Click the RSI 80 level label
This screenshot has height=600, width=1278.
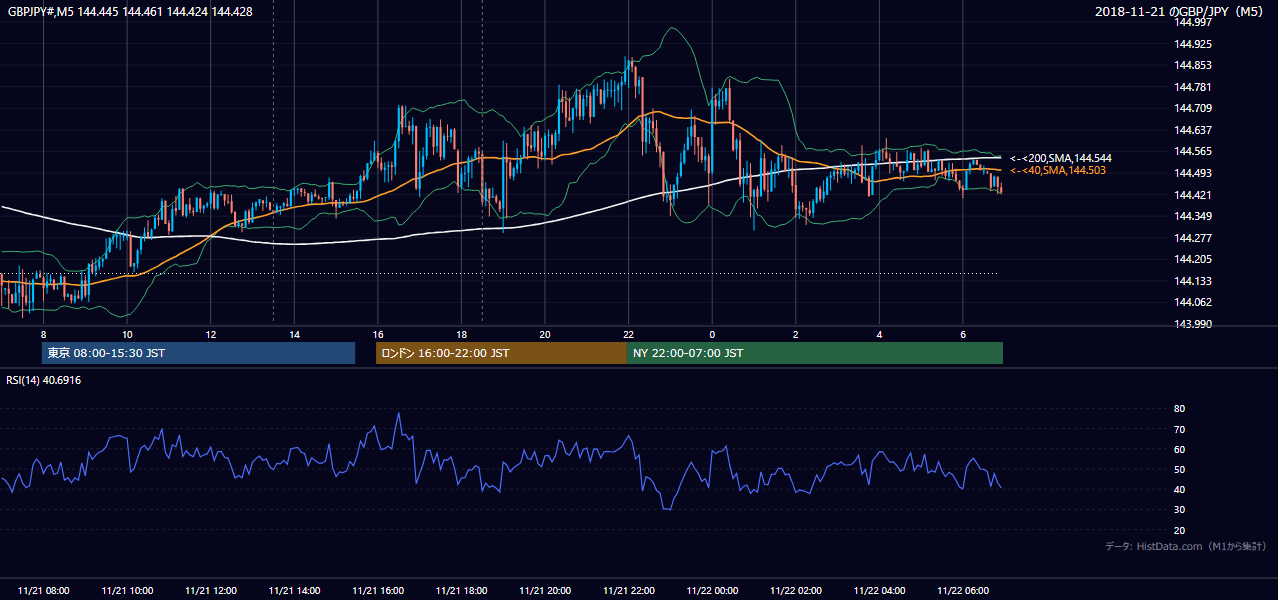pos(1179,409)
